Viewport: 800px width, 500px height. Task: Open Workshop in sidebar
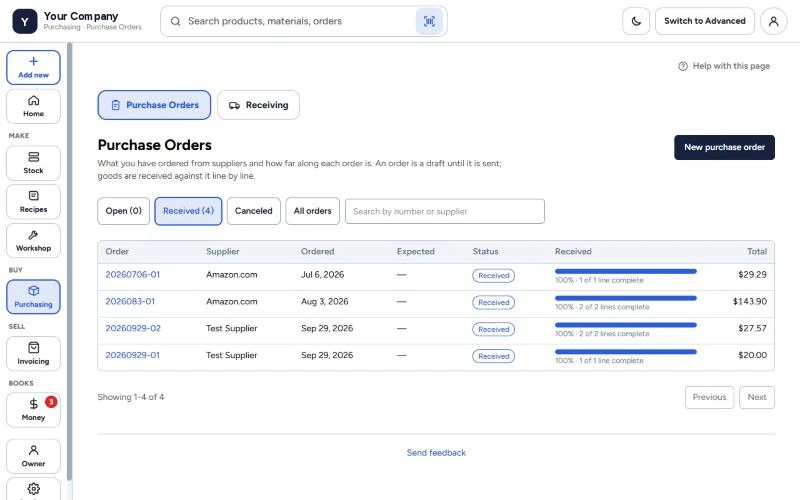click(33, 241)
